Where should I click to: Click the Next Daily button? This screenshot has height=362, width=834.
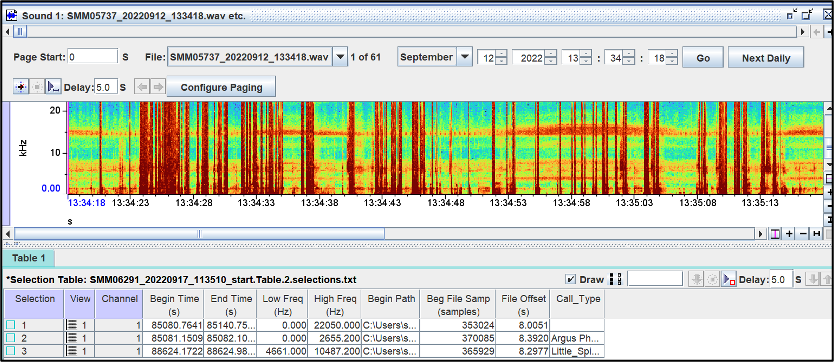766,57
